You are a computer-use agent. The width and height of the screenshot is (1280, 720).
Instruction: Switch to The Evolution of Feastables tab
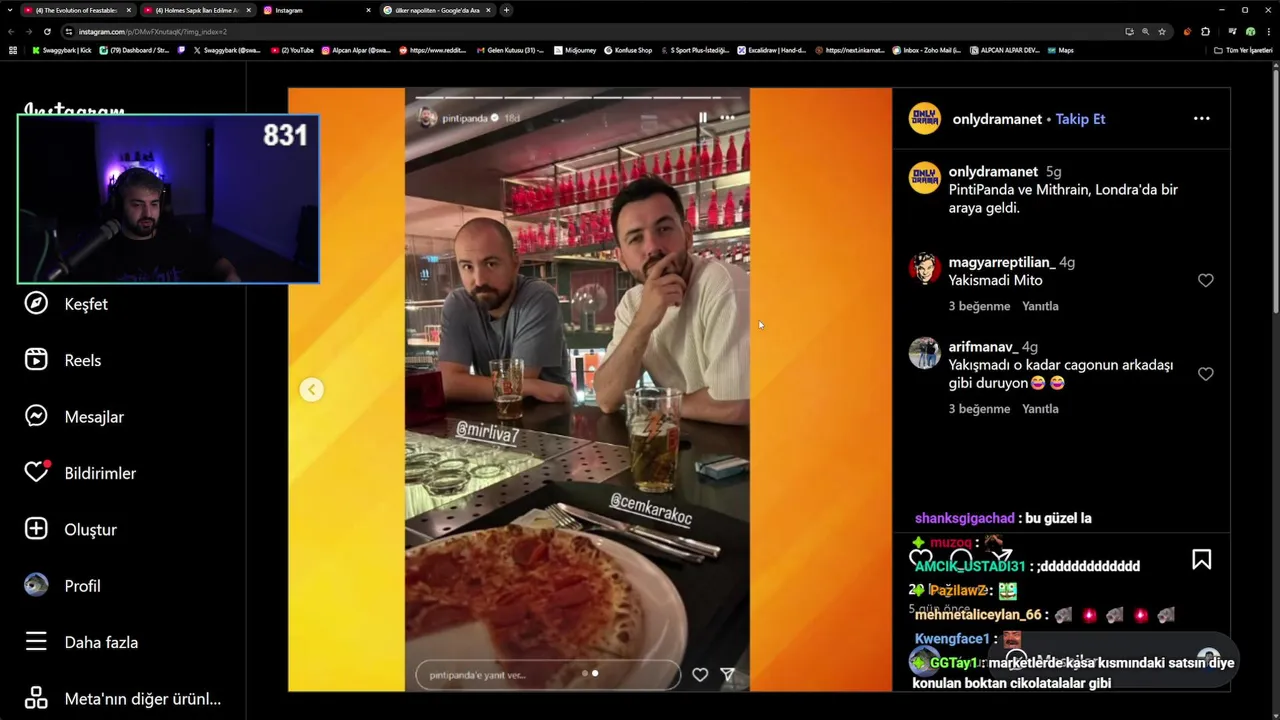(76, 10)
